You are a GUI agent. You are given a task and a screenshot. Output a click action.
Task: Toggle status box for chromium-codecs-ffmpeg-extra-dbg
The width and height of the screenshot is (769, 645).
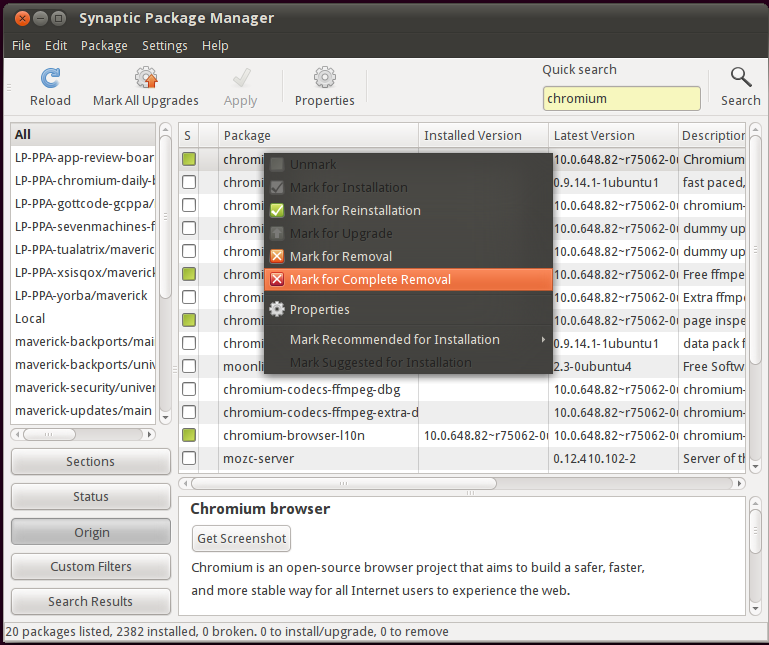tap(189, 413)
